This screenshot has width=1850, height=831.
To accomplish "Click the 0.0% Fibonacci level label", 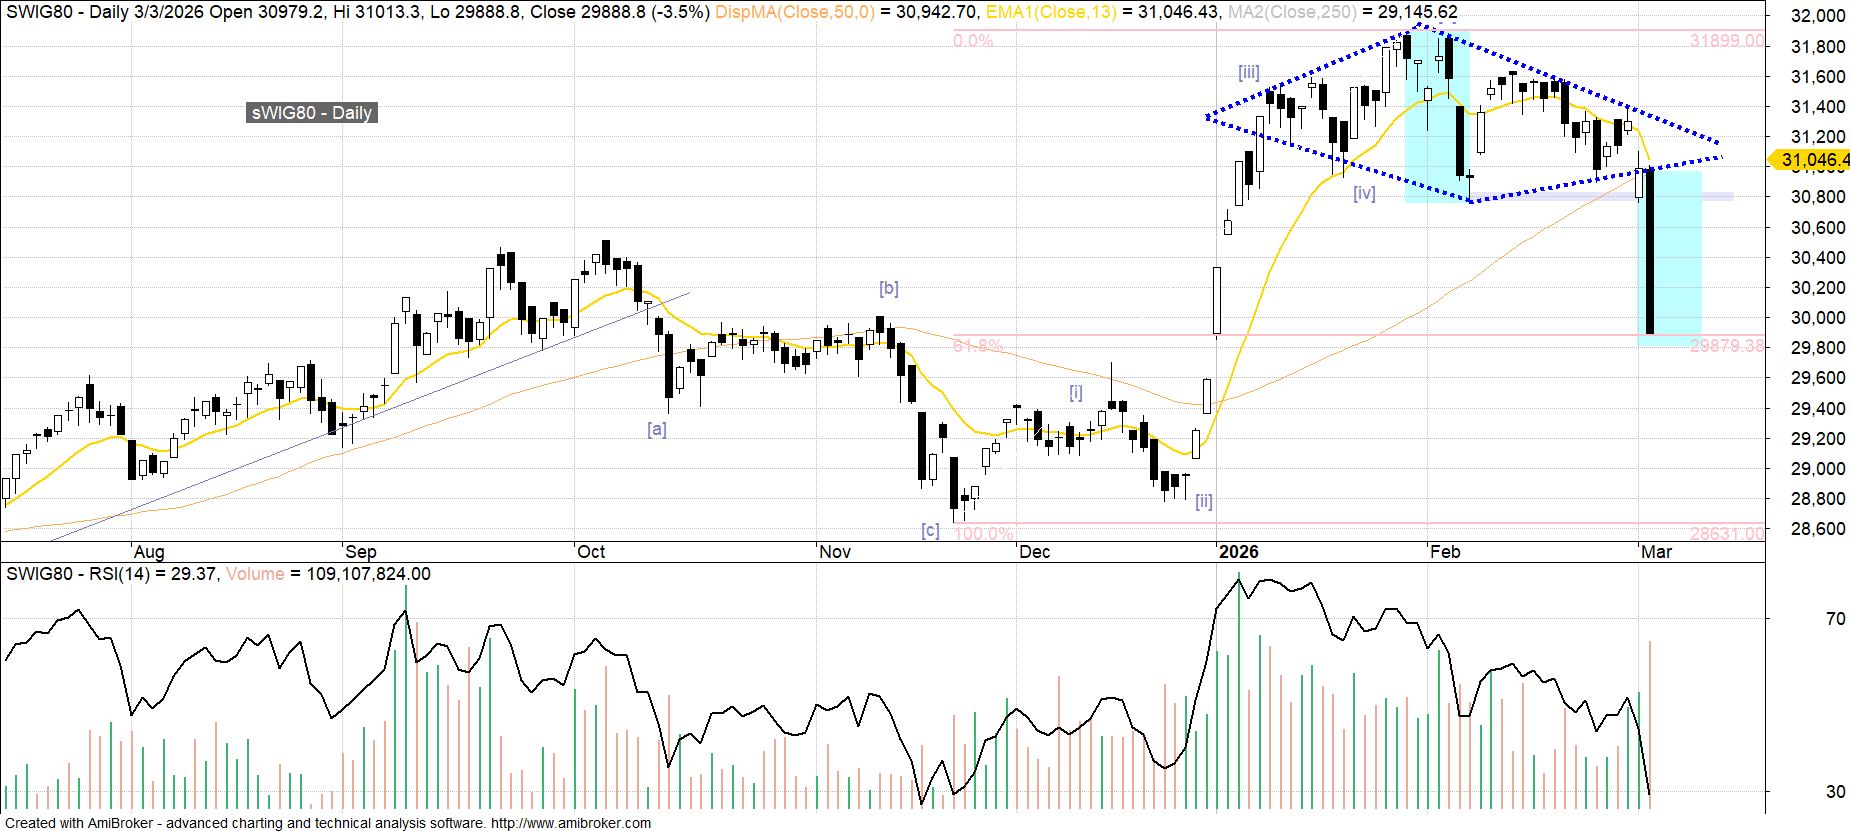I will pos(973,41).
